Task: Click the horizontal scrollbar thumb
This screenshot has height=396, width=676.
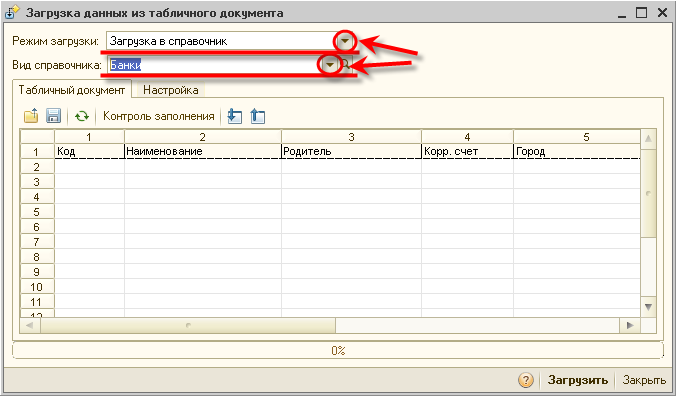Action: point(188,325)
